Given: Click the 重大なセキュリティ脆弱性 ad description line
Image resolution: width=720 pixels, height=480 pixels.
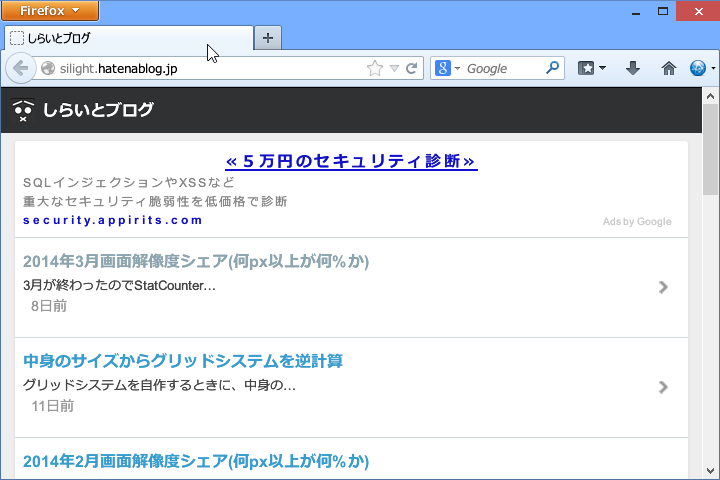Looking at the screenshot, I should (x=155, y=202).
